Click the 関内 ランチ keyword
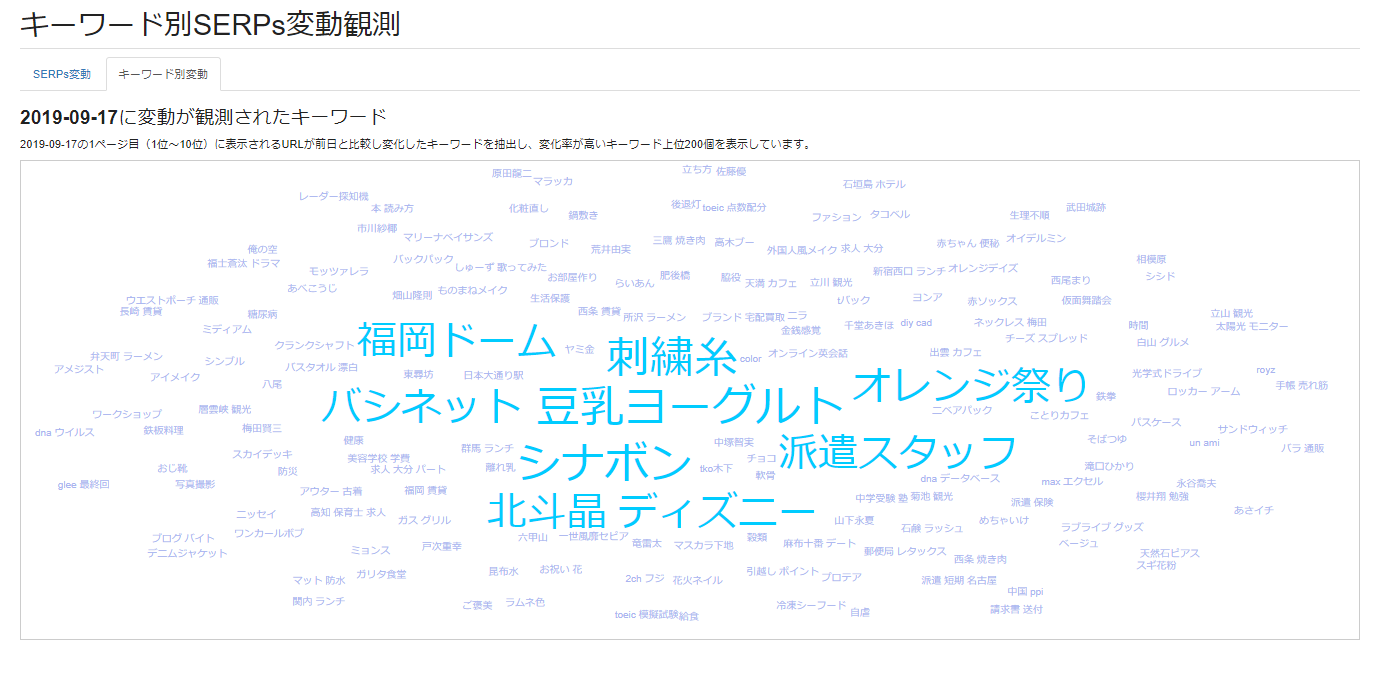The height and width of the screenshot is (681, 1381). 318,601
